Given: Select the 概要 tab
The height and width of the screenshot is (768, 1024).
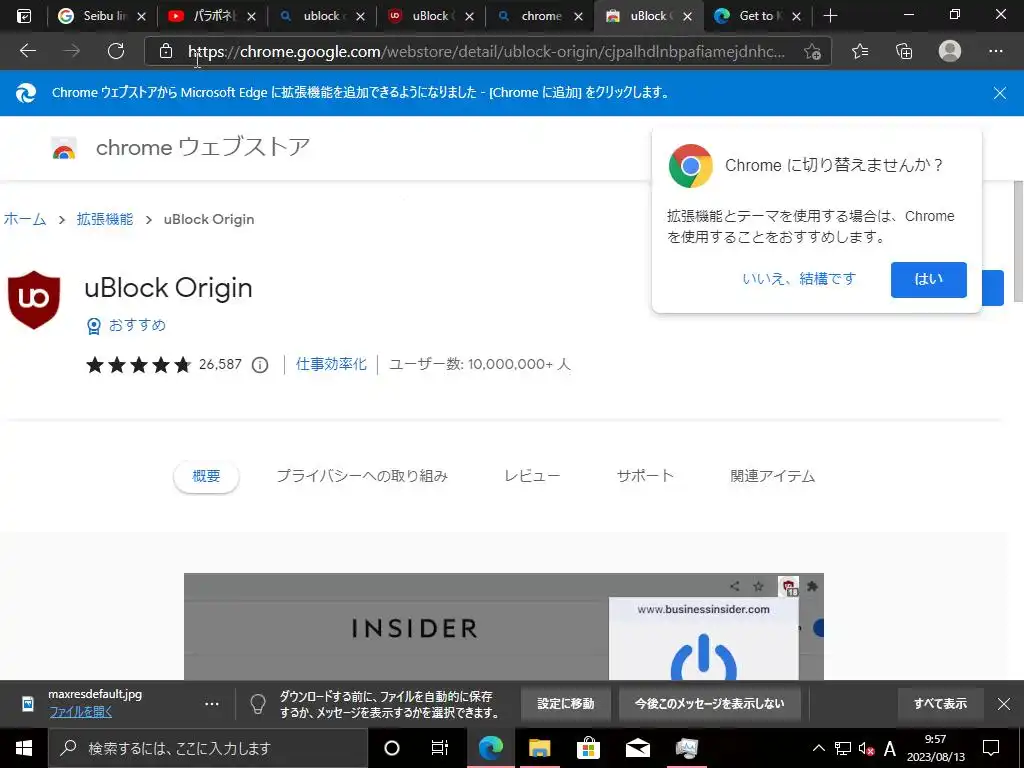Looking at the screenshot, I should point(206,476).
